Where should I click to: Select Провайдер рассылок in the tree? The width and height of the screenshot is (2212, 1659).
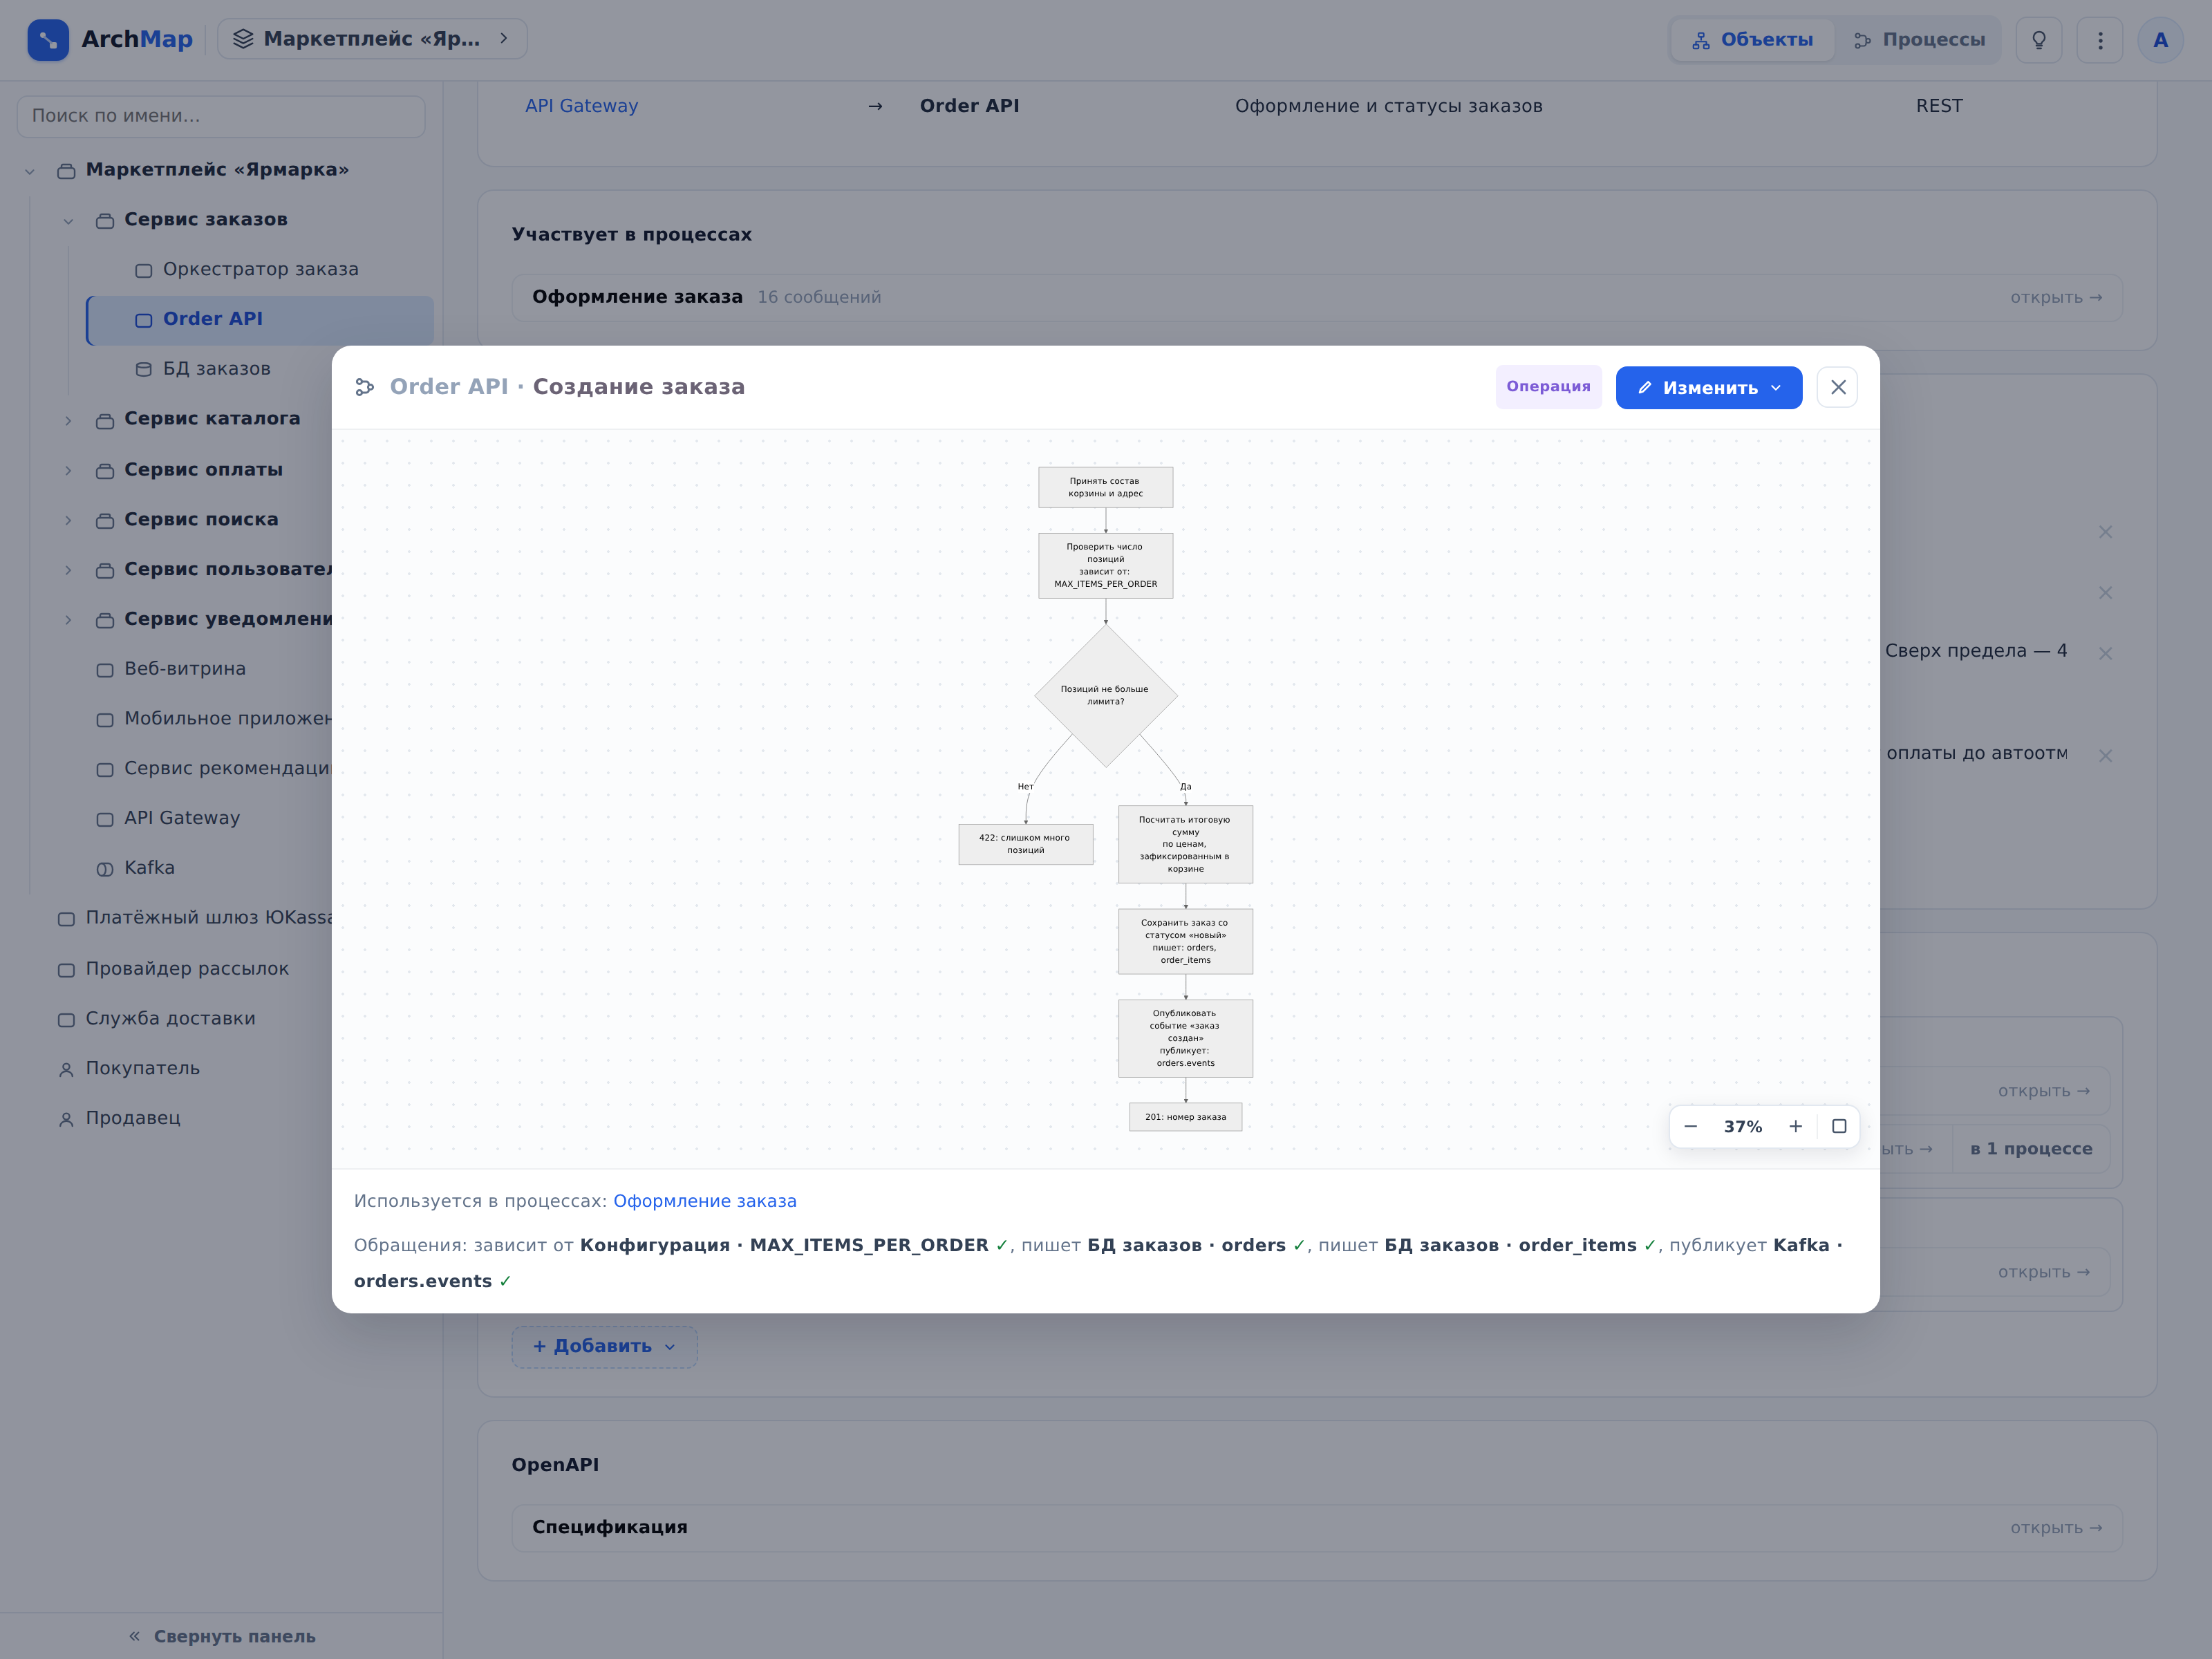point(187,969)
